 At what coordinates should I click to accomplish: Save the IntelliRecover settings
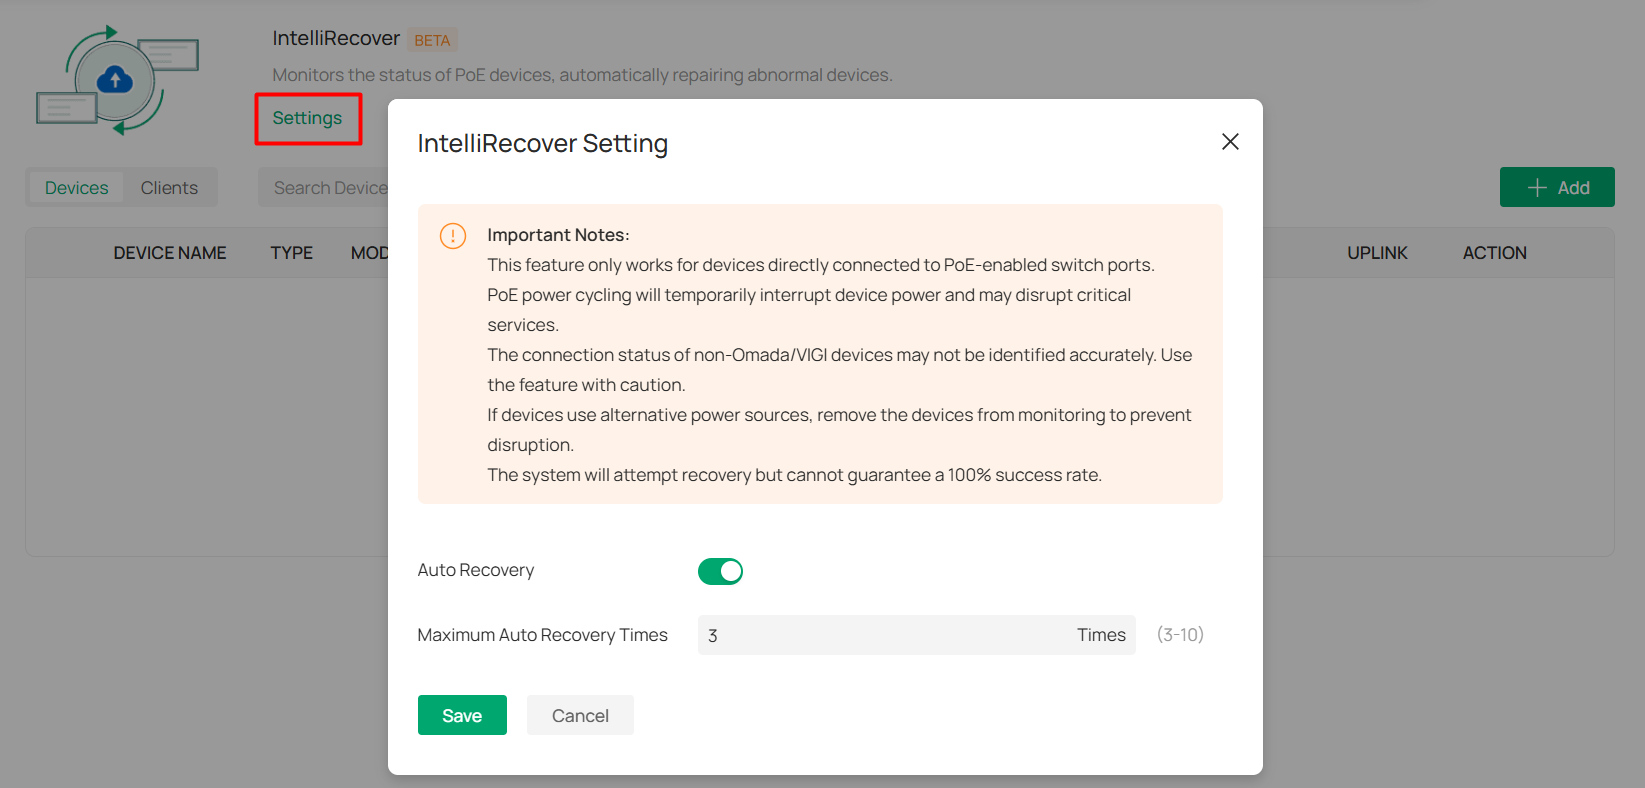(462, 715)
